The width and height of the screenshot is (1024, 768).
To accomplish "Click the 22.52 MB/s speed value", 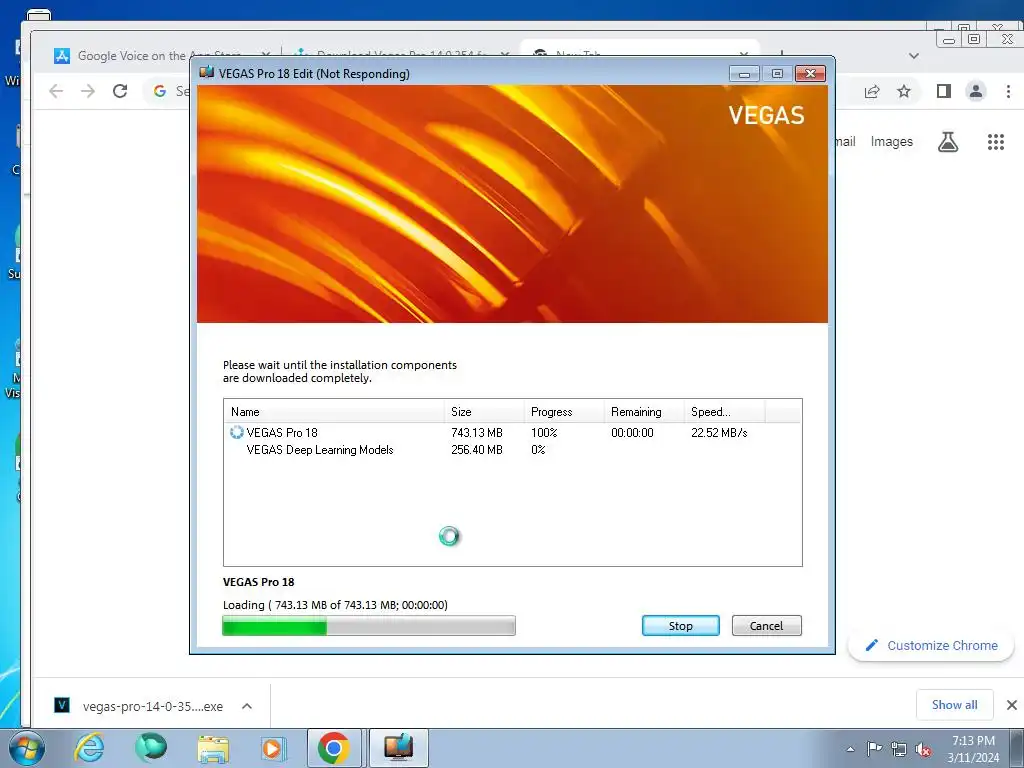I will [719, 432].
